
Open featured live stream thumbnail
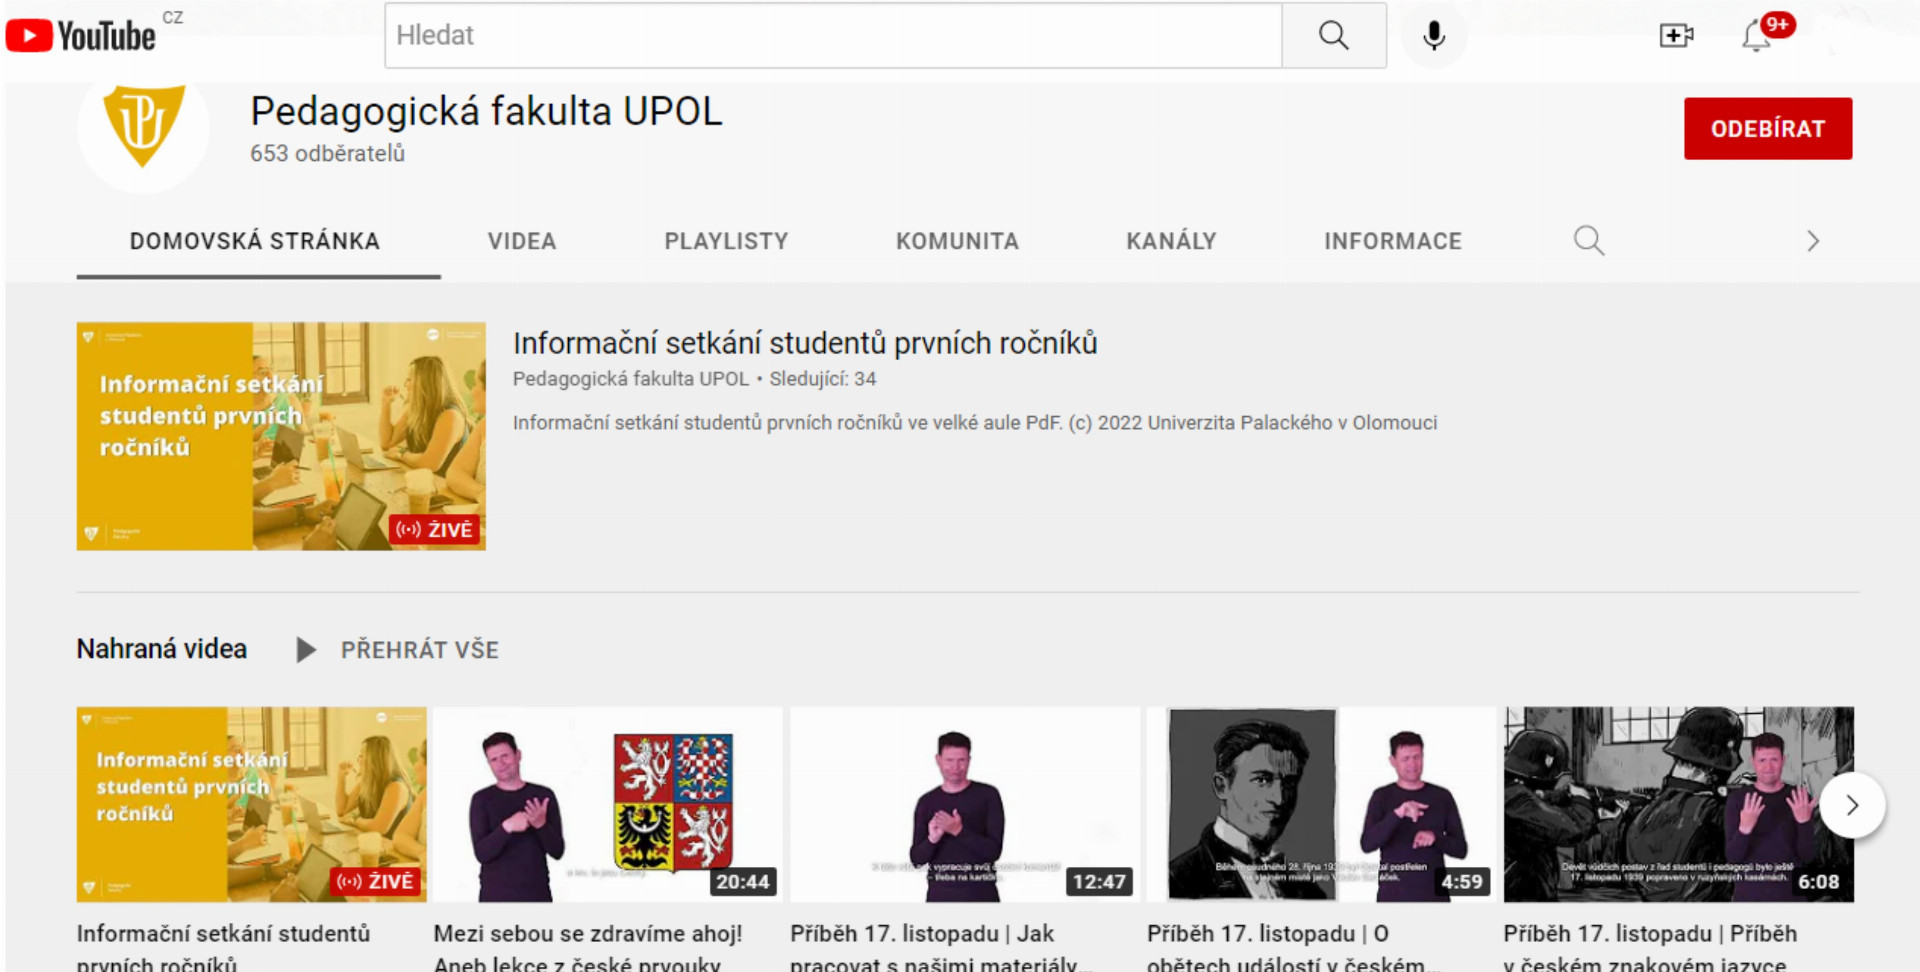[281, 436]
